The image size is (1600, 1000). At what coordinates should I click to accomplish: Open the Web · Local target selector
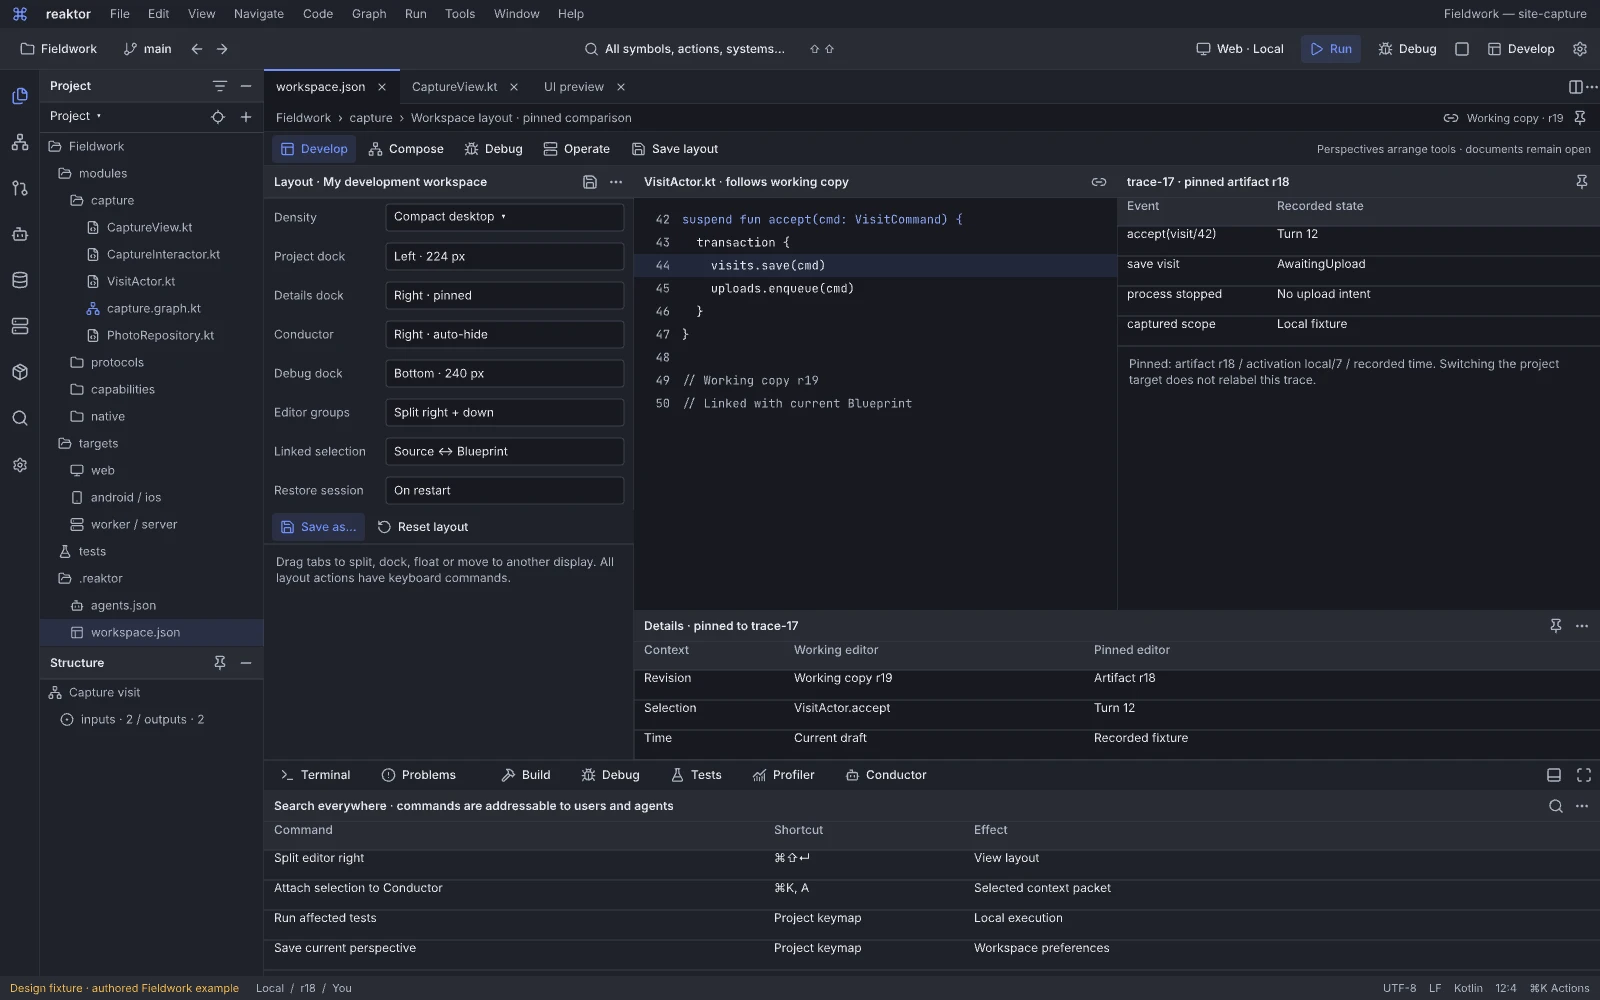tap(1240, 49)
